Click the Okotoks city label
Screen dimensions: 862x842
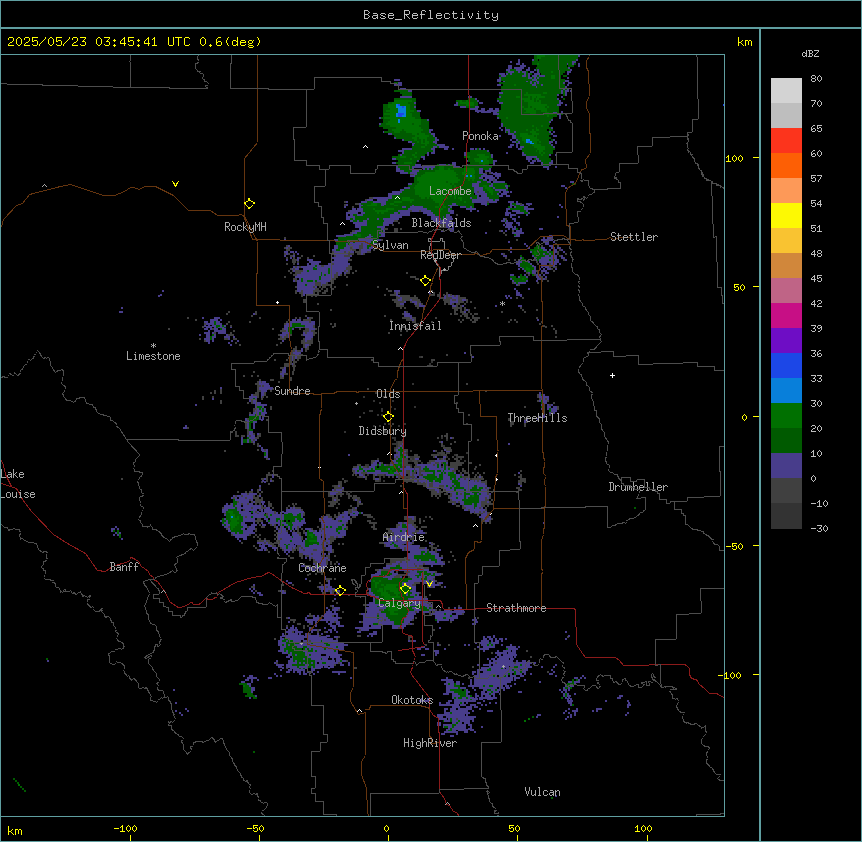click(x=412, y=700)
